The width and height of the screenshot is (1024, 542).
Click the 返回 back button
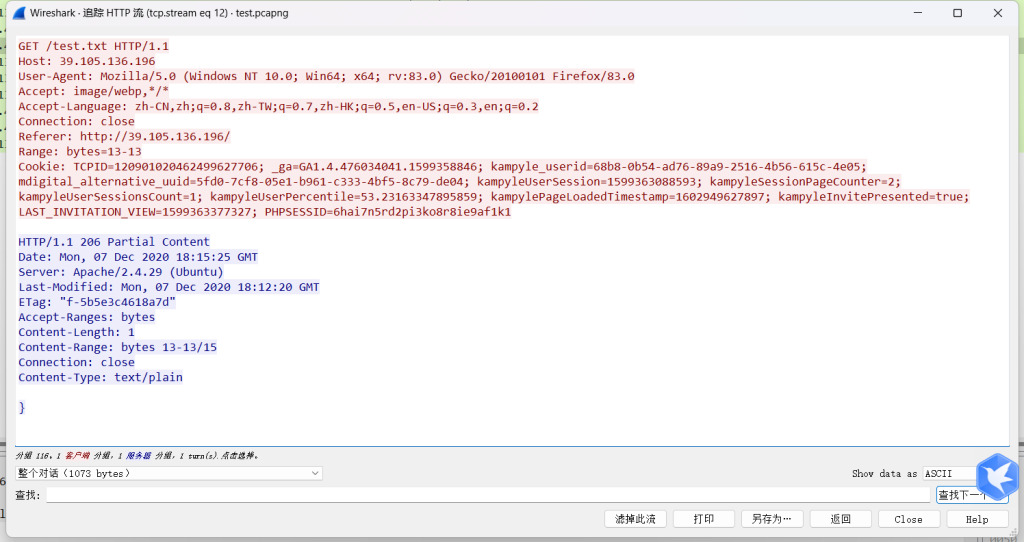click(840, 519)
